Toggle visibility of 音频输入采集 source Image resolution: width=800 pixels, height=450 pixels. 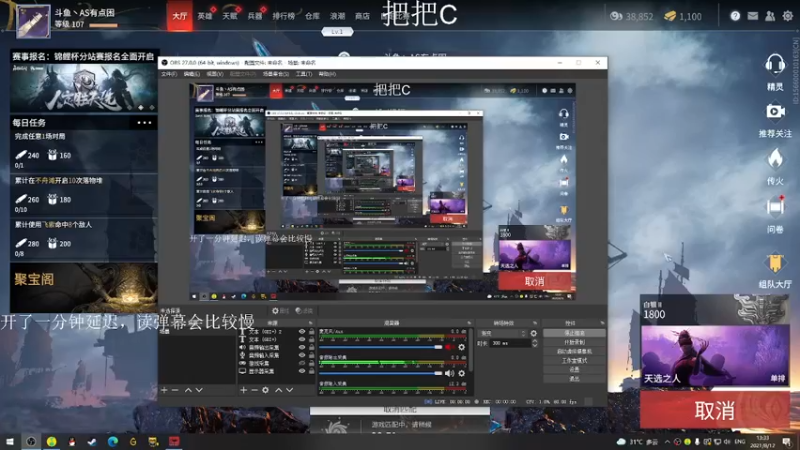(x=302, y=355)
